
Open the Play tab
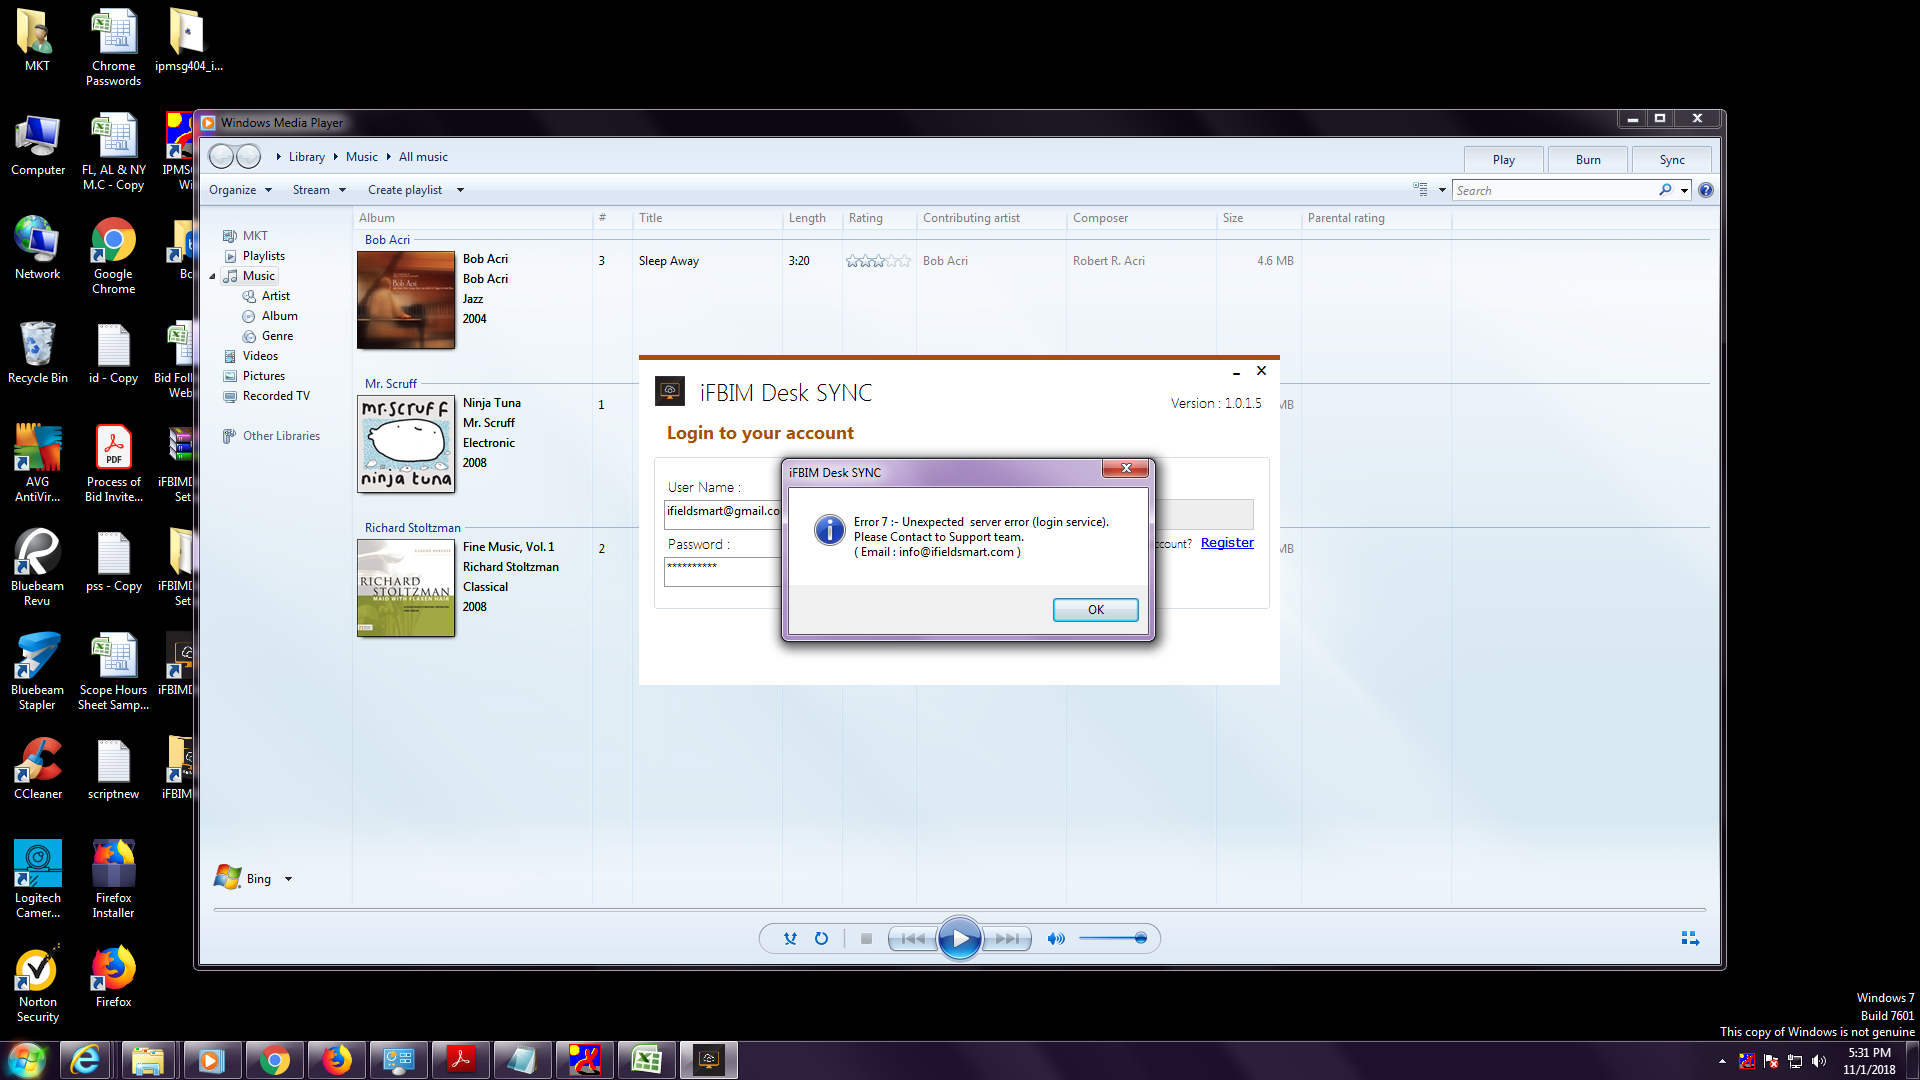point(1503,160)
